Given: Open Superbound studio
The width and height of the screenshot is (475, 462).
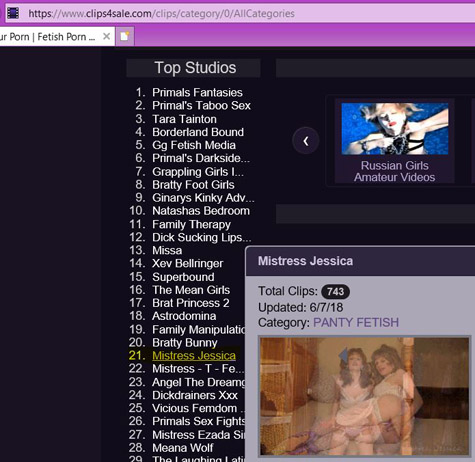Looking at the screenshot, I should click(183, 277).
